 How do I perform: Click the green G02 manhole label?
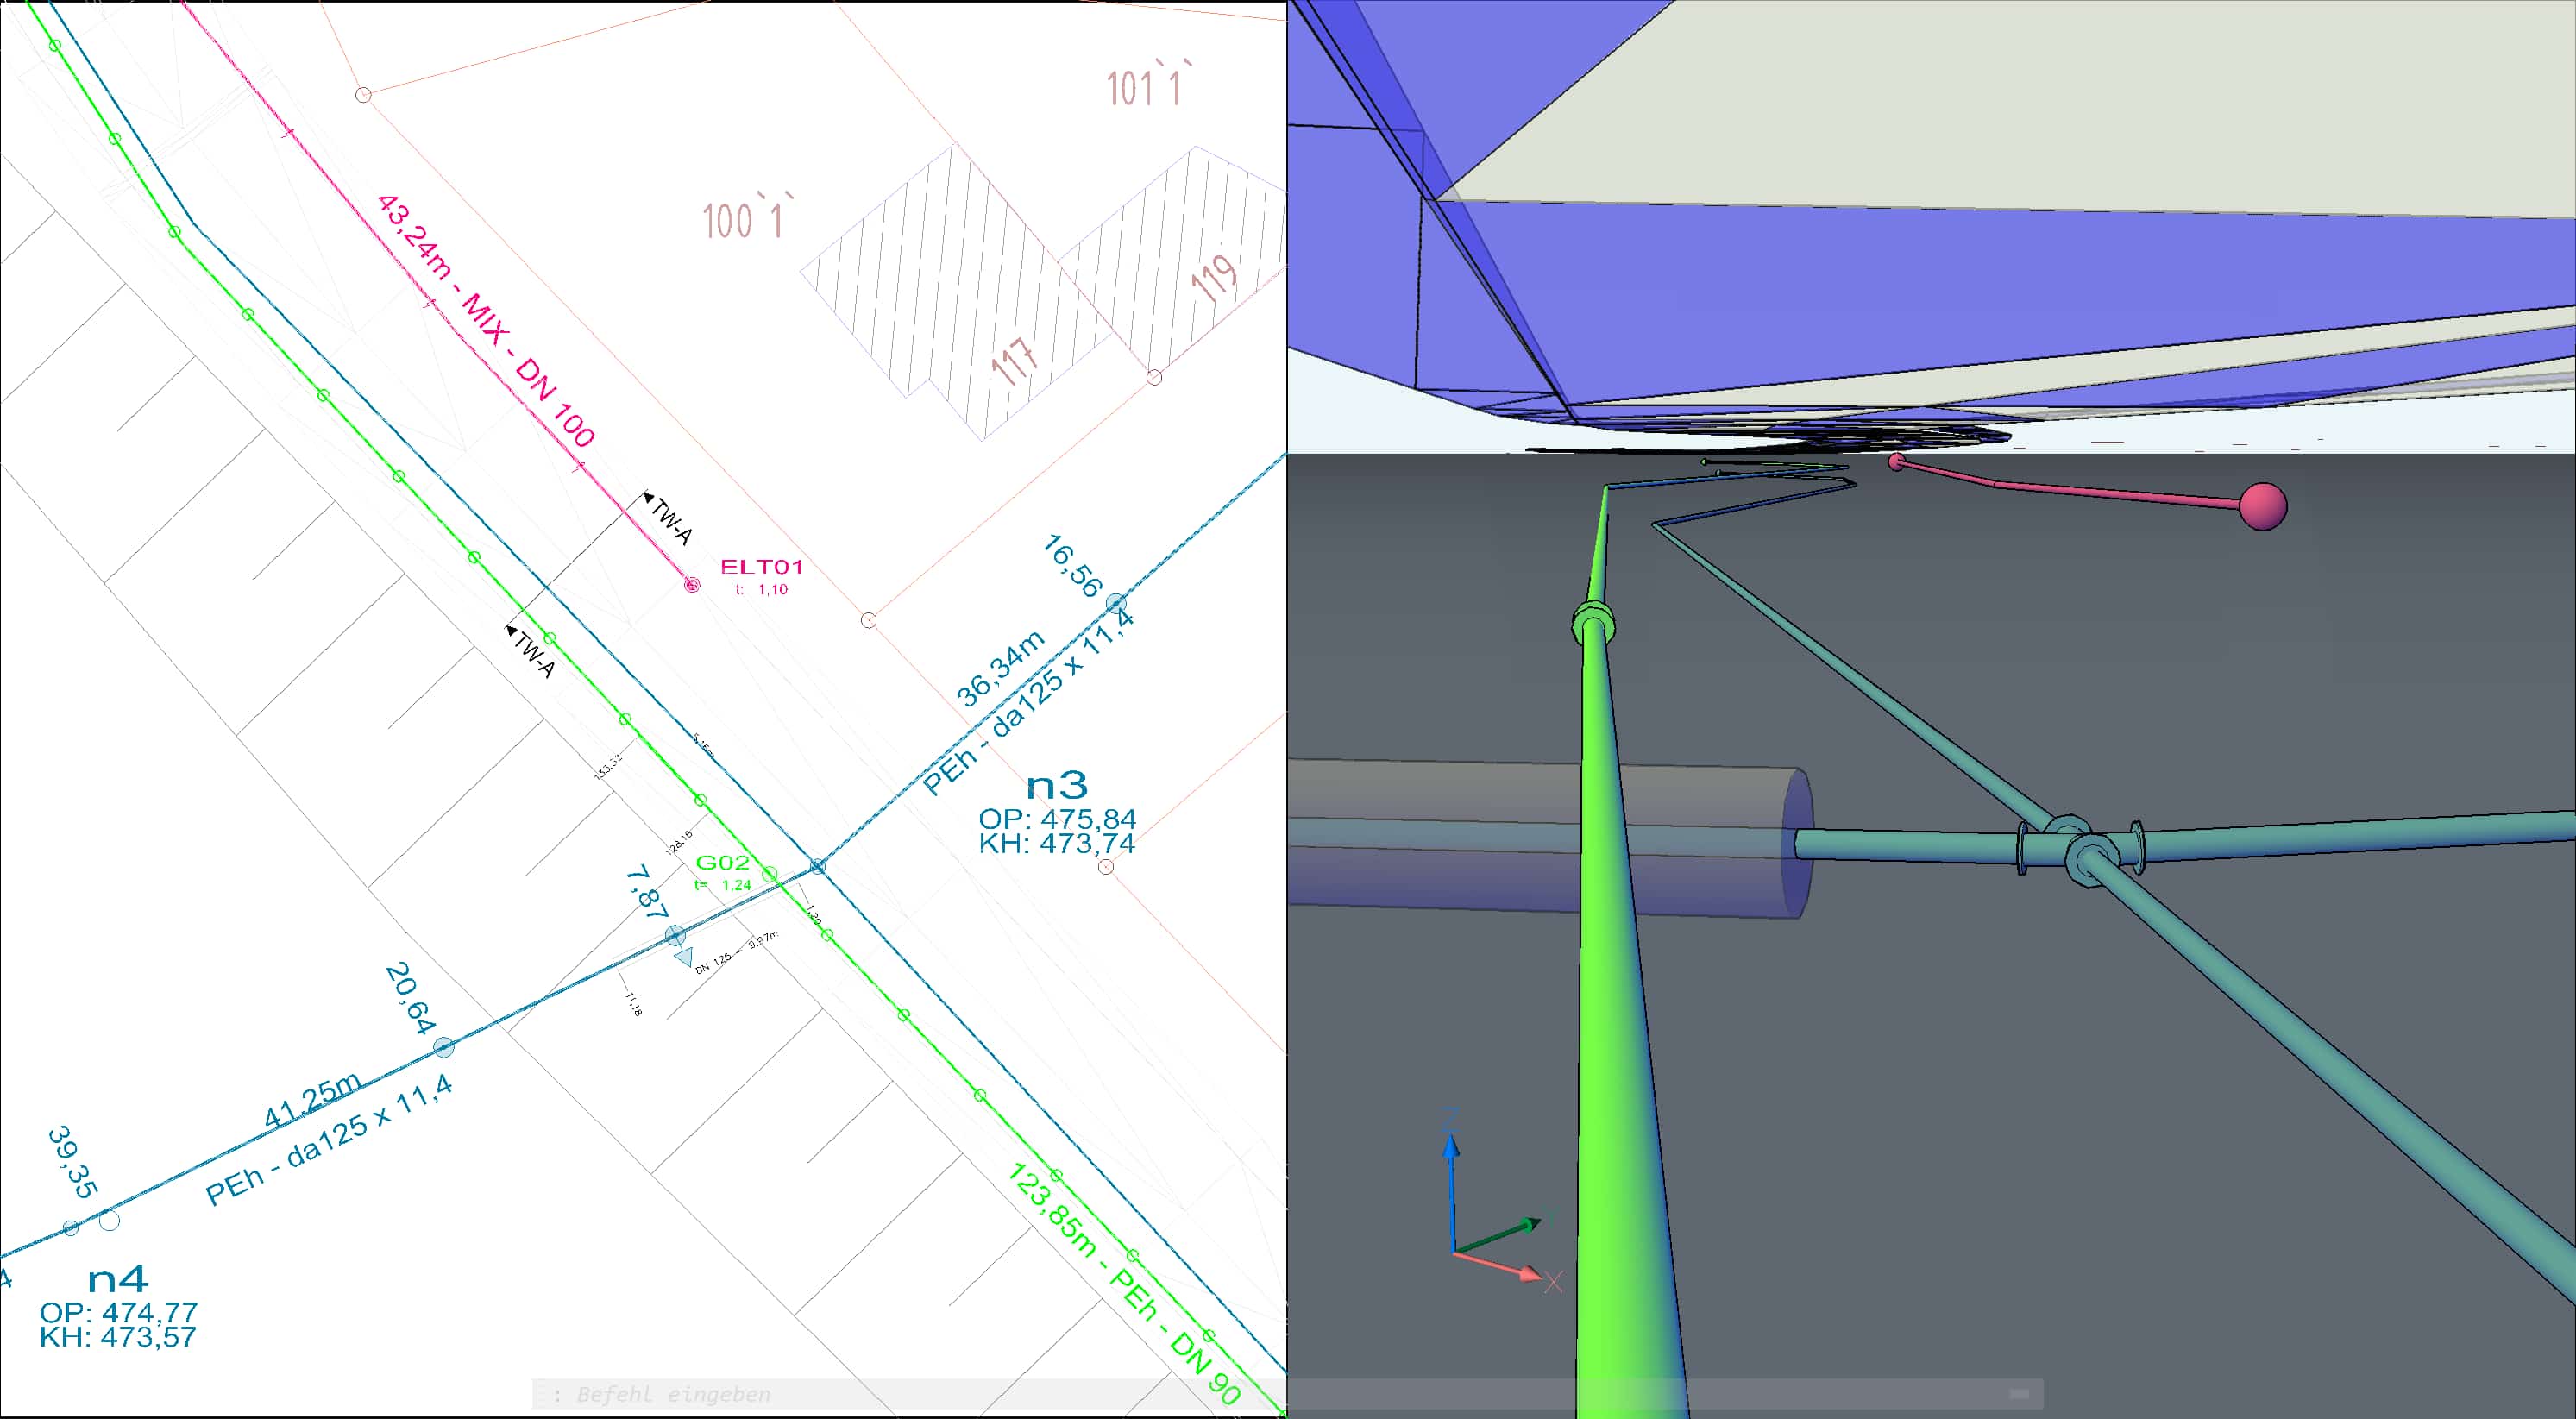click(x=722, y=862)
